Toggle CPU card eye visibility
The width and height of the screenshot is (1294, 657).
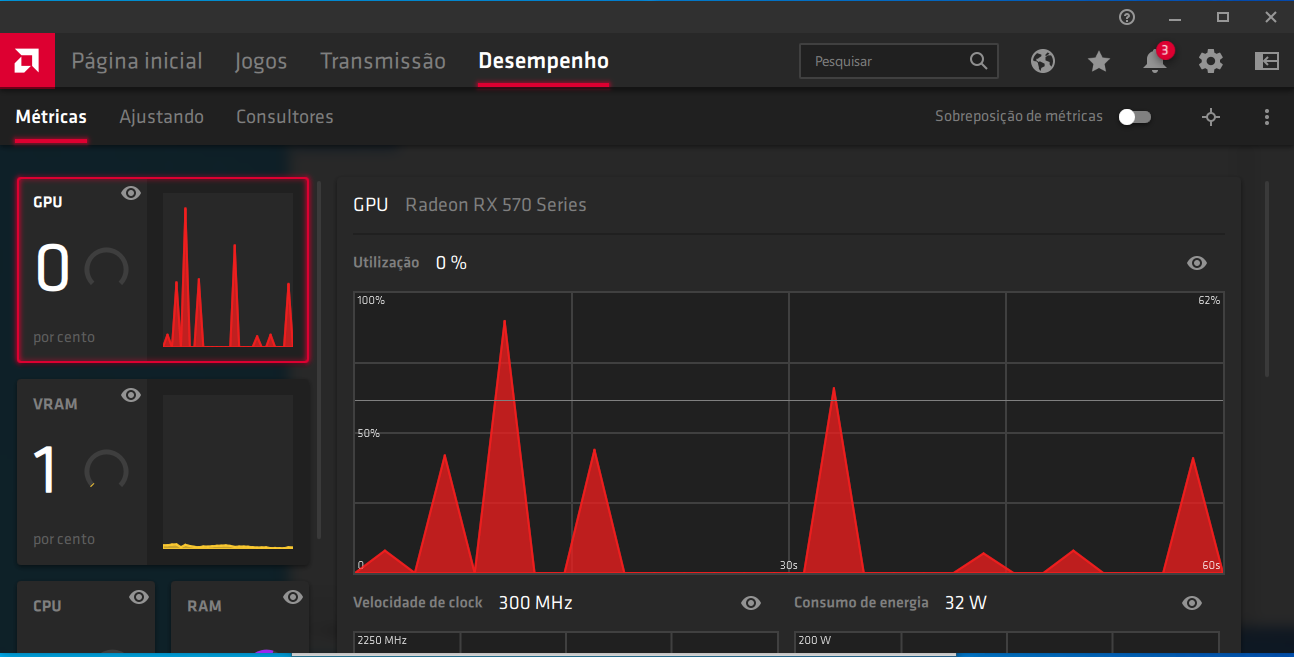[x=139, y=597]
